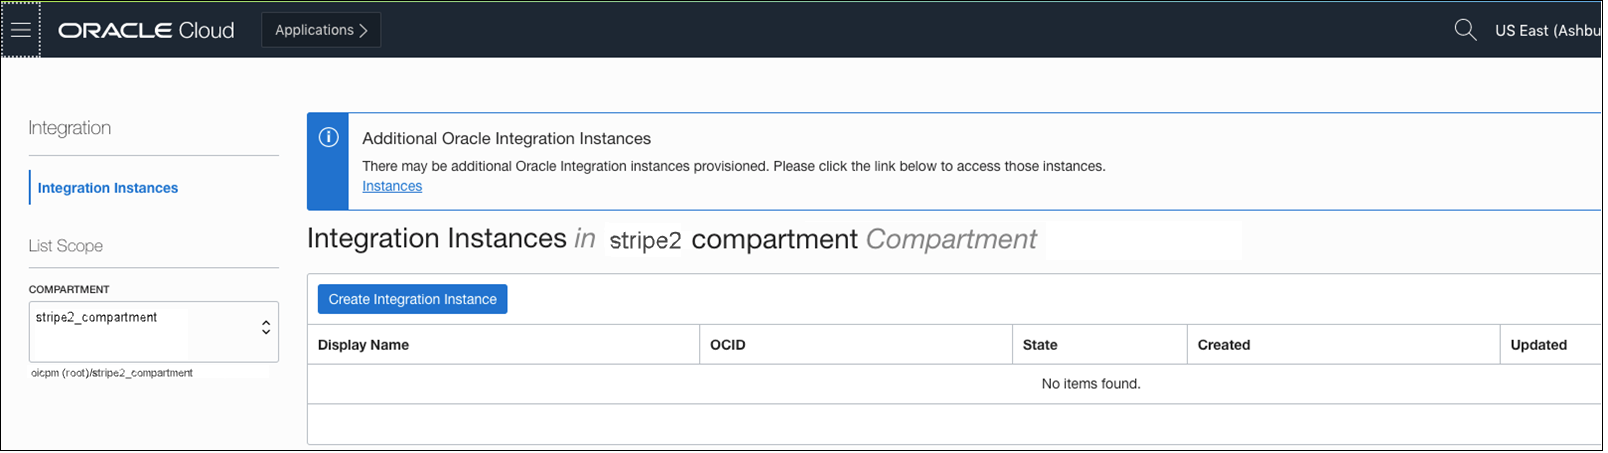Click the oicpm (root) compartment path text
The image size is (1608, 453).
tap(112, 373)
